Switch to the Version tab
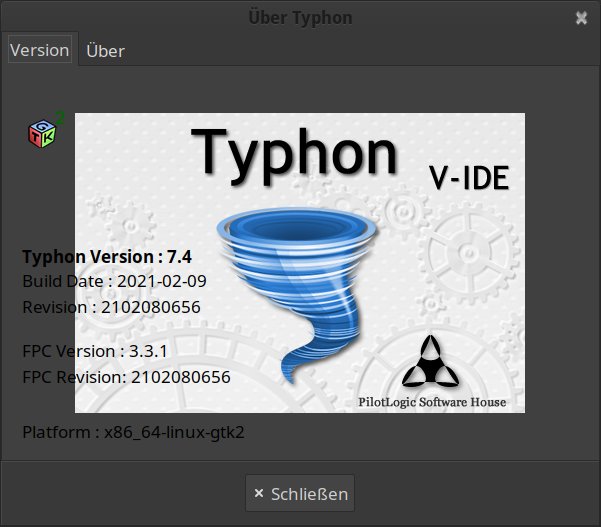The width and height of the screenshot is (601, 527). point(40,50)
